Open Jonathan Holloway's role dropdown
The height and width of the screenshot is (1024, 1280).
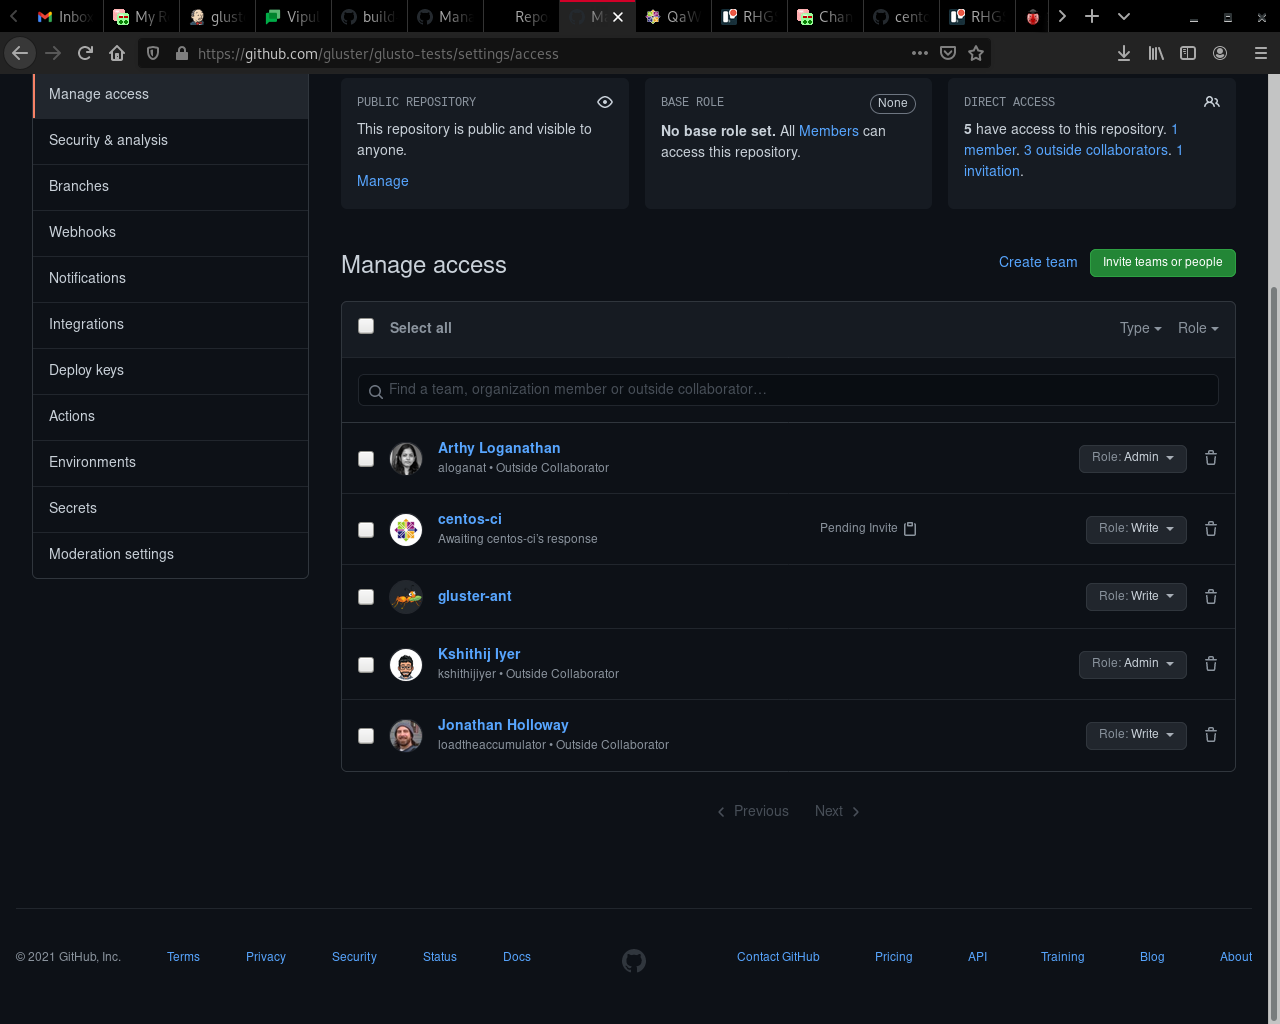click(x=1136, y=735)
